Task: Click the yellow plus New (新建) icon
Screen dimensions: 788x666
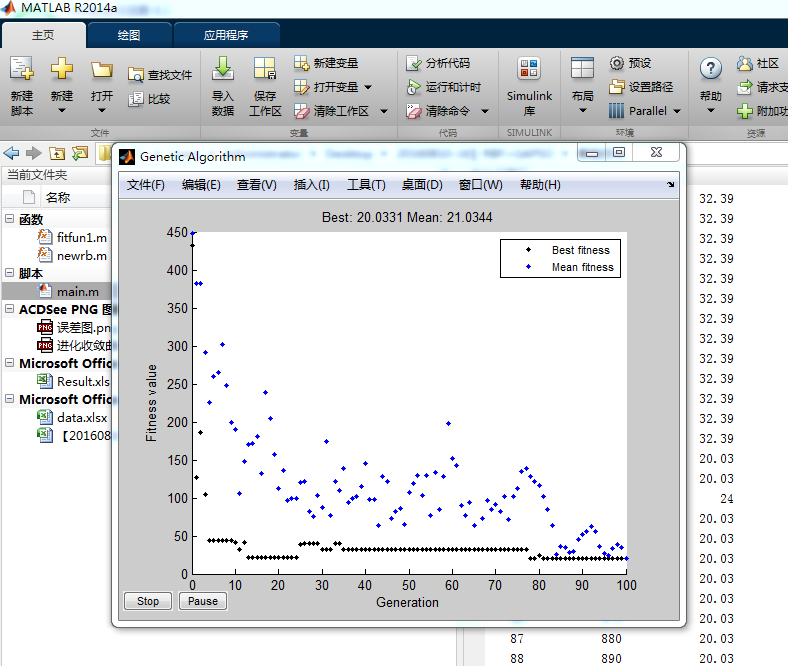Action: (x=62, y=68)
